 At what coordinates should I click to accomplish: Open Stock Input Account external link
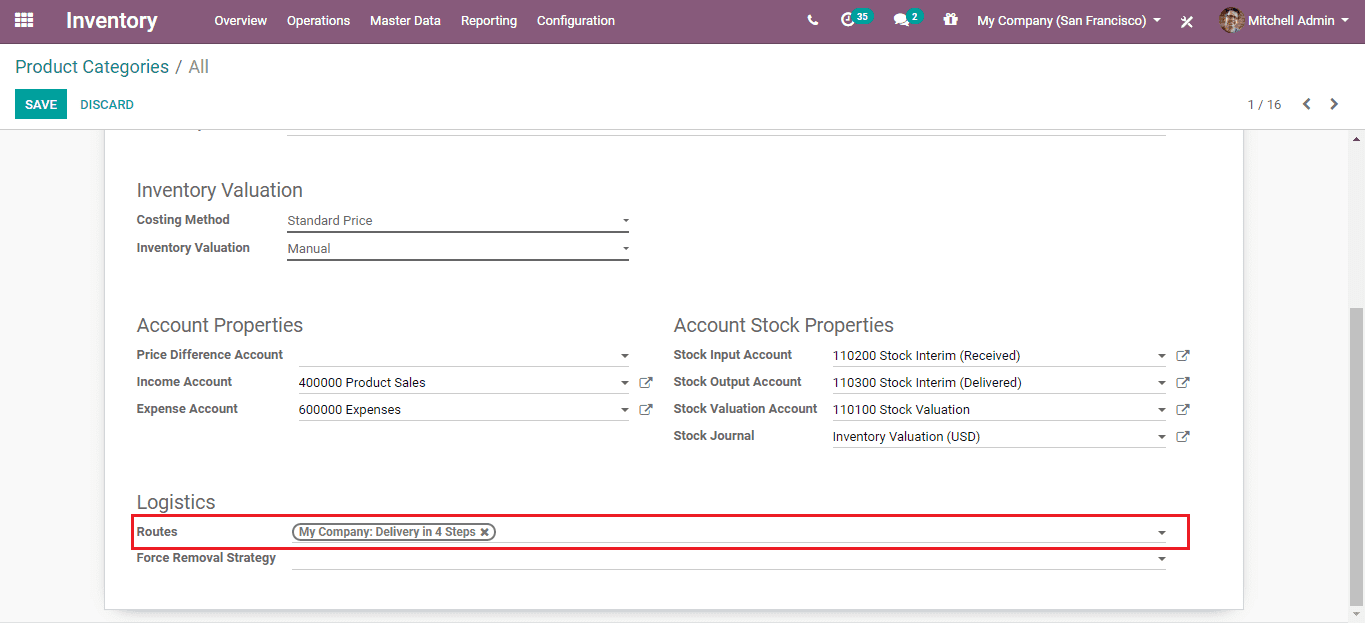coord(1183,355)
